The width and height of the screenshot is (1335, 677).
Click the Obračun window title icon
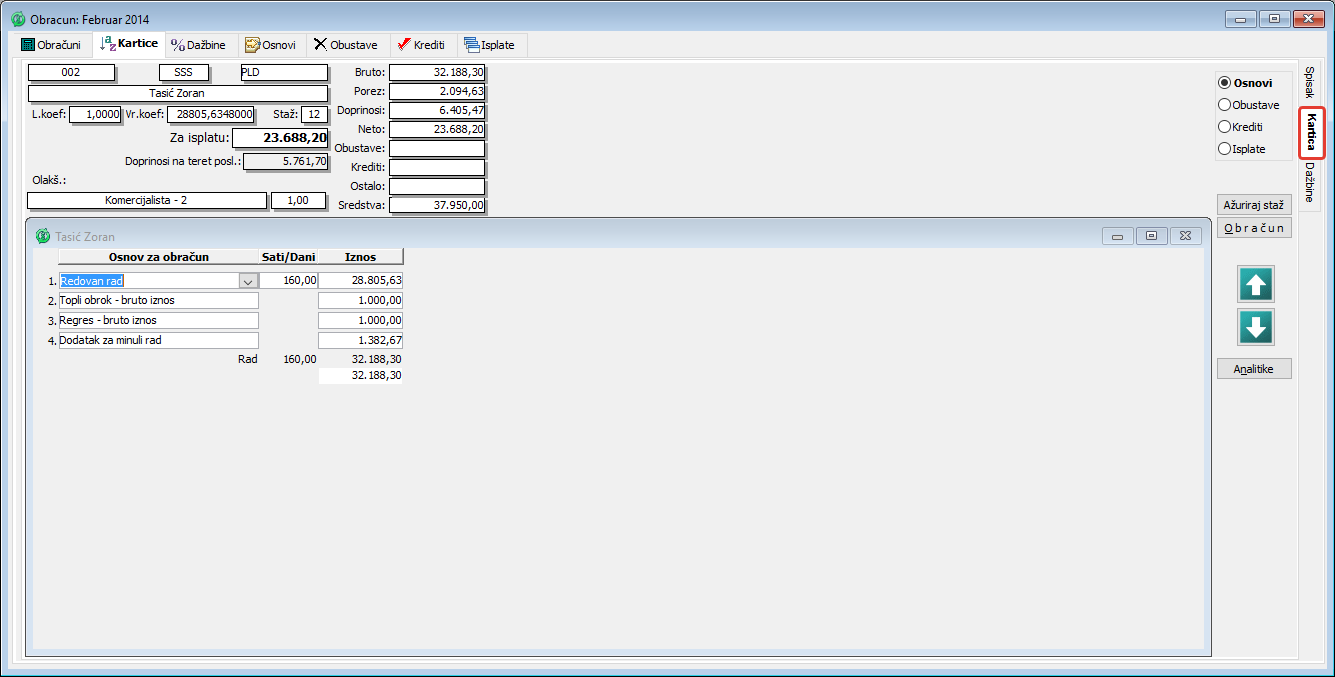[17, 19]
